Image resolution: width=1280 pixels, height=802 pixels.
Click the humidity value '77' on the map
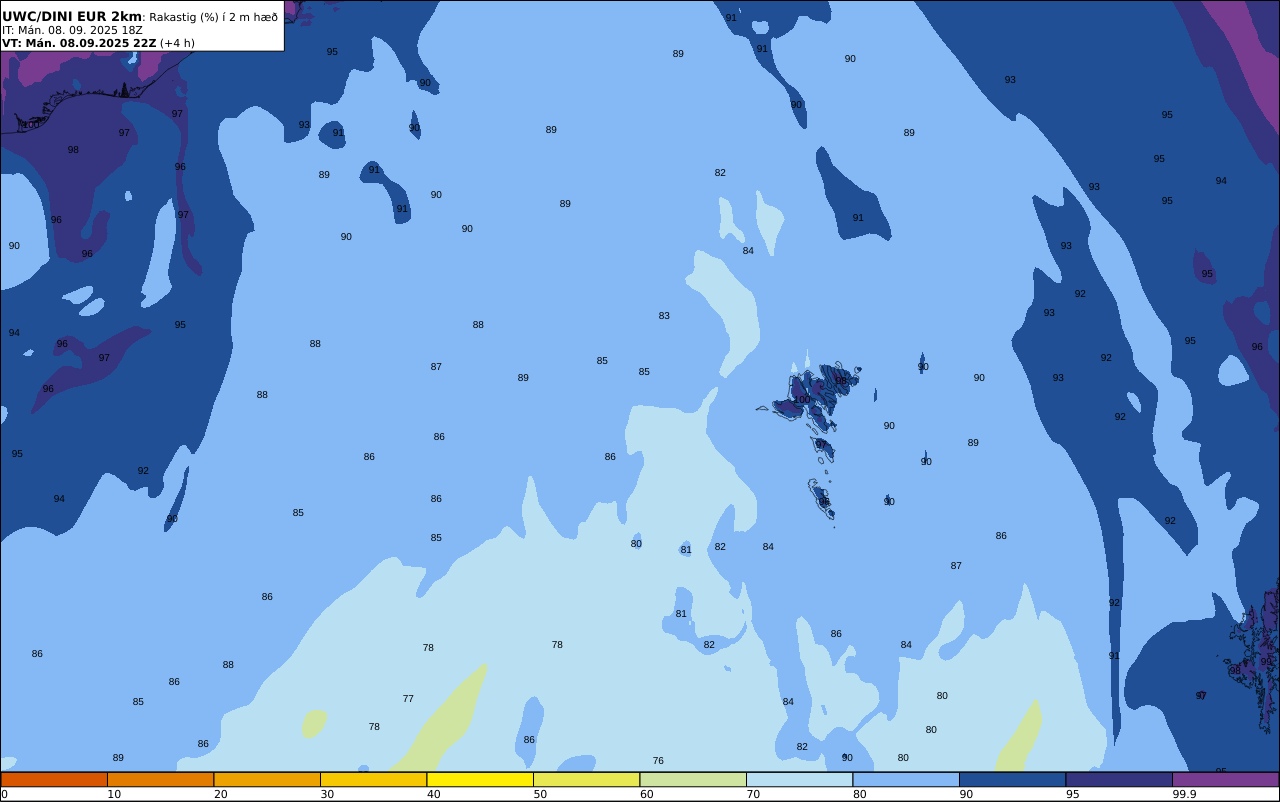pos(408,699)
